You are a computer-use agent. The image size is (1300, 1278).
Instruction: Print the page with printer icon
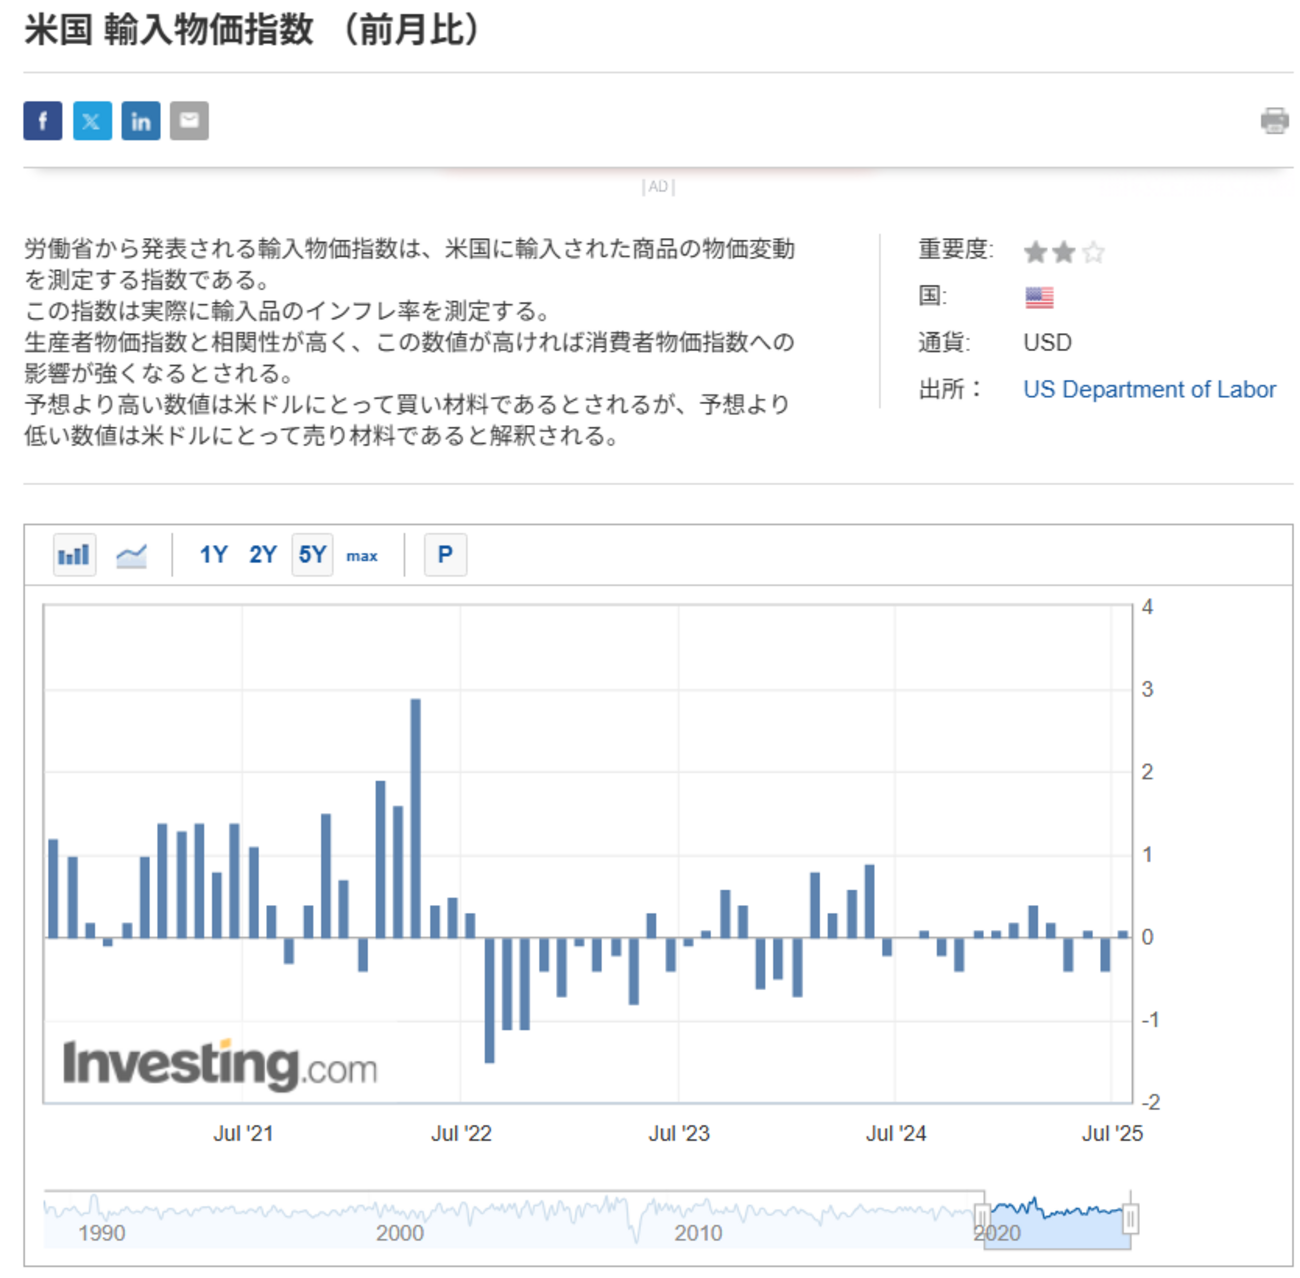click(1274, 121)
